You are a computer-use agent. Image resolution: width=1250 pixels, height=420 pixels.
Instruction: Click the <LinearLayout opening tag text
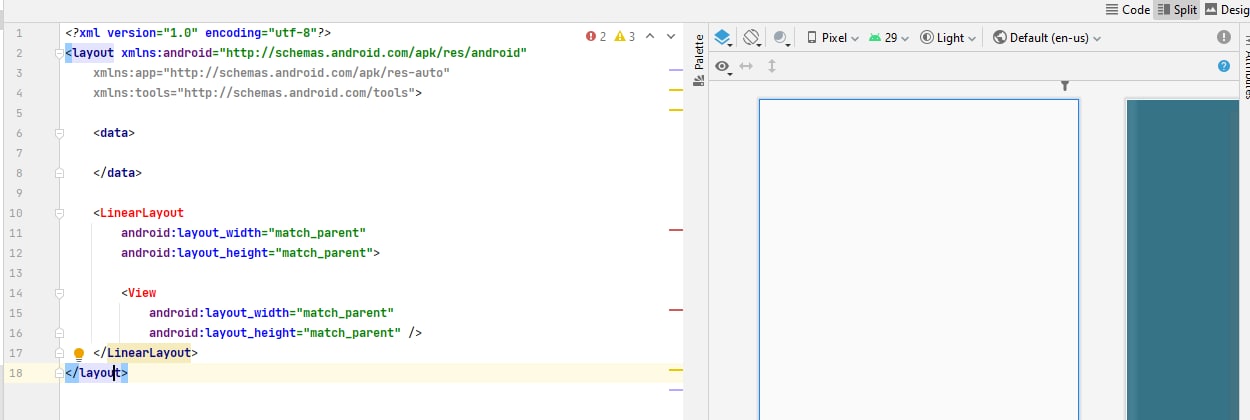pyautogui.click(x=138, y=212)
